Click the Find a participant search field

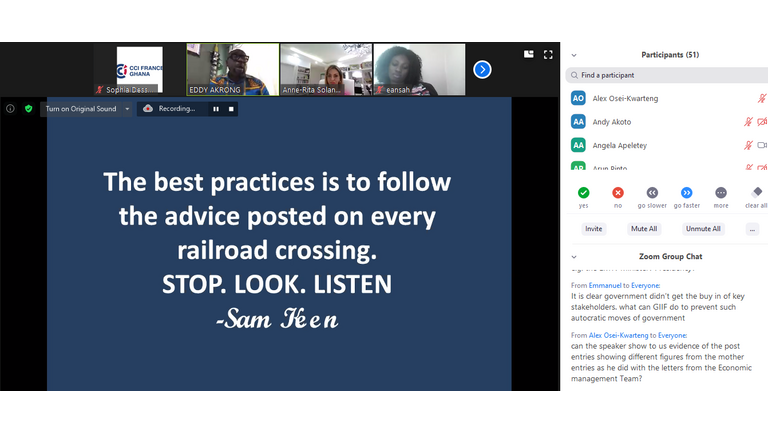(x=665, y=75)
